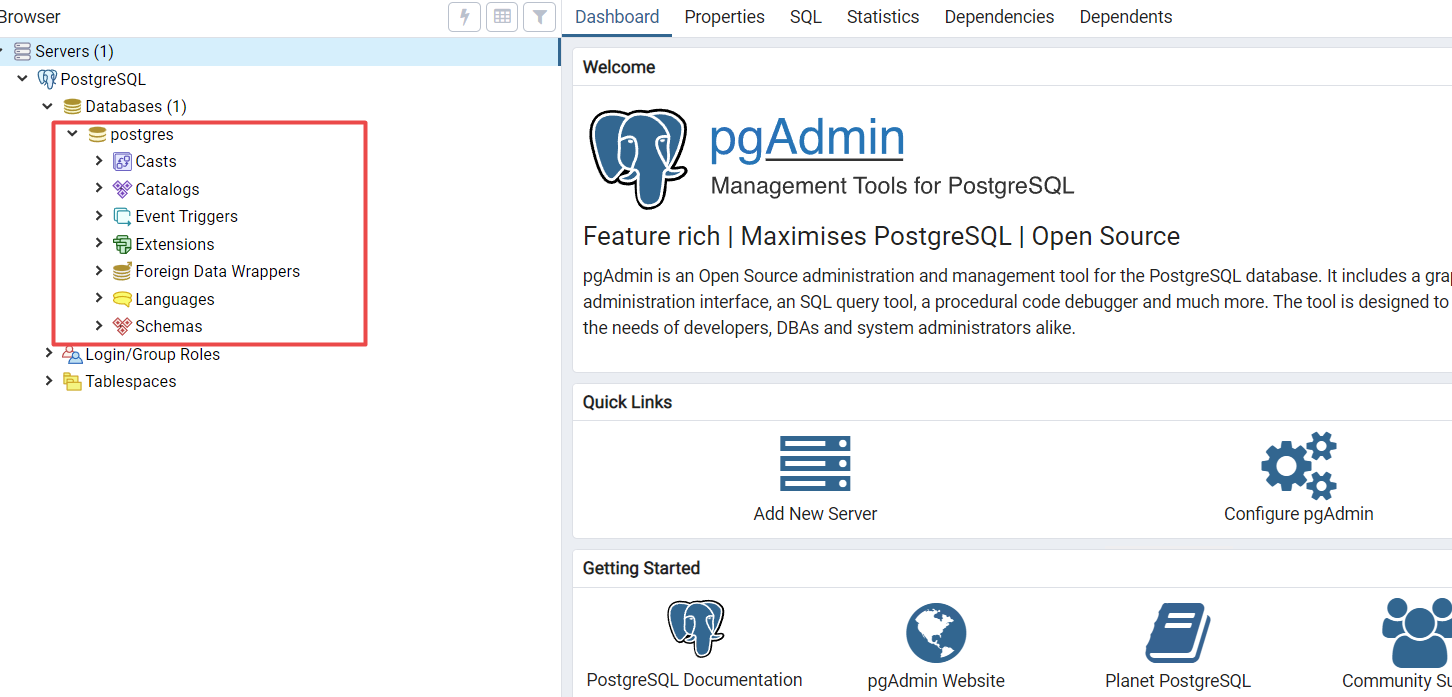Click the large pgAdmin elephant logo
The image size is (1452, 697).
coord(638,159)
